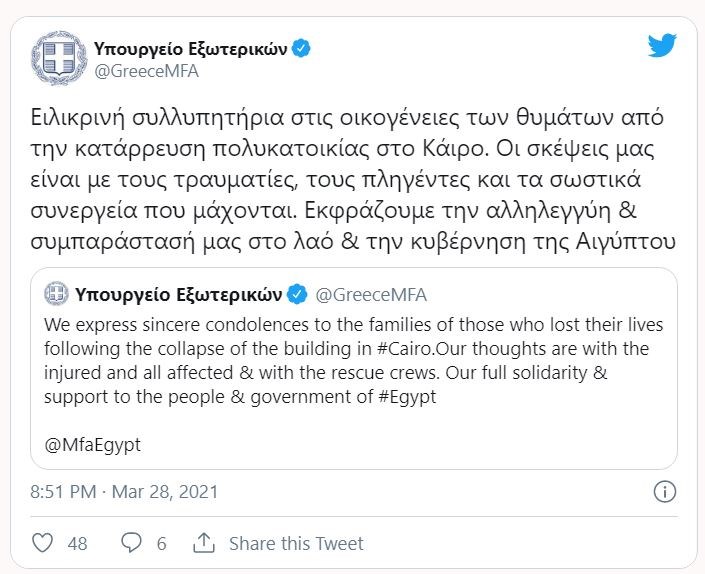View the 48 likes count
705x574 pixels.
77,544
